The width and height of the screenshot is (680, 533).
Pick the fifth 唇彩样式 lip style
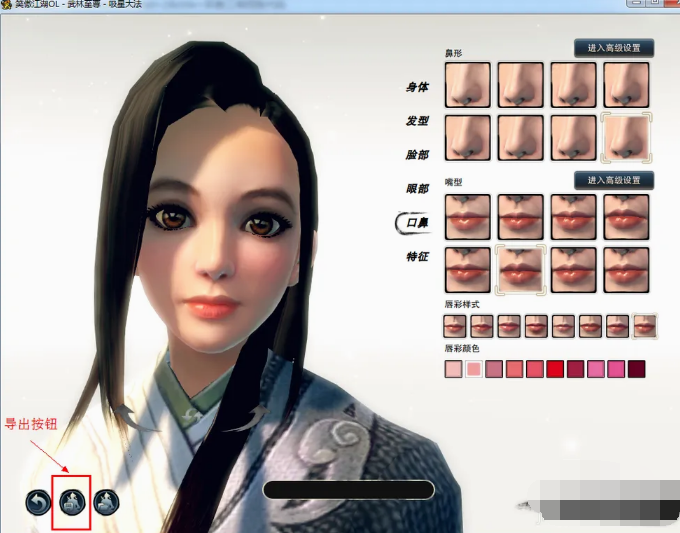(563, 326)
